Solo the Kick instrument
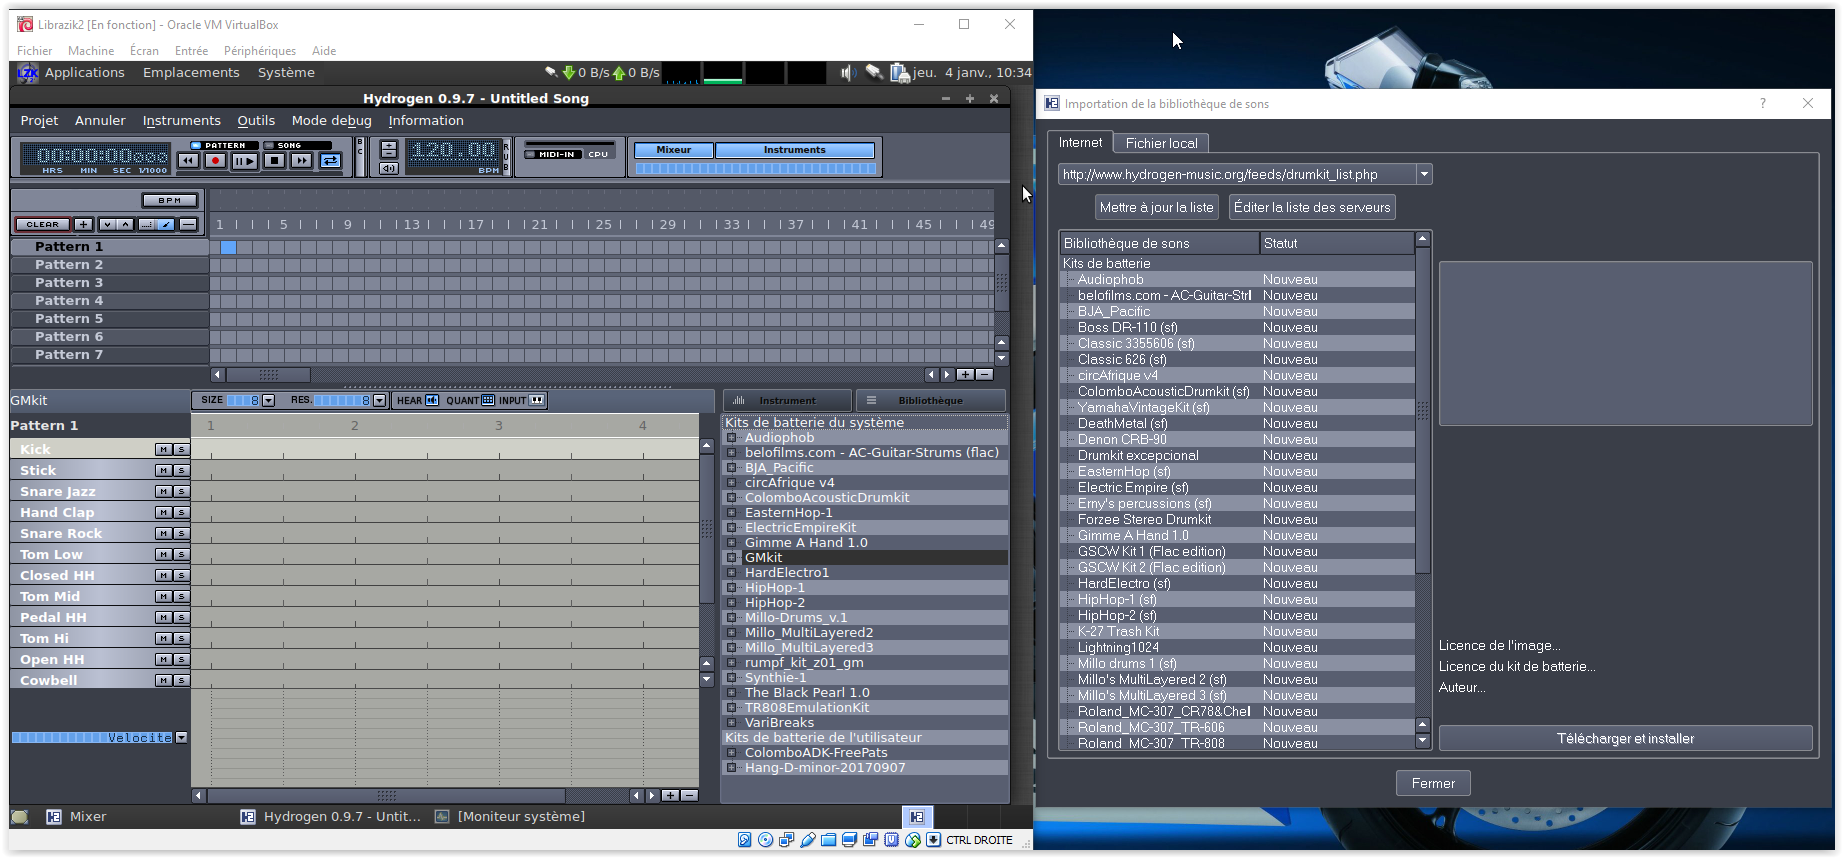Viewport: 1843px width, 858px height. [x=181, y=450]
